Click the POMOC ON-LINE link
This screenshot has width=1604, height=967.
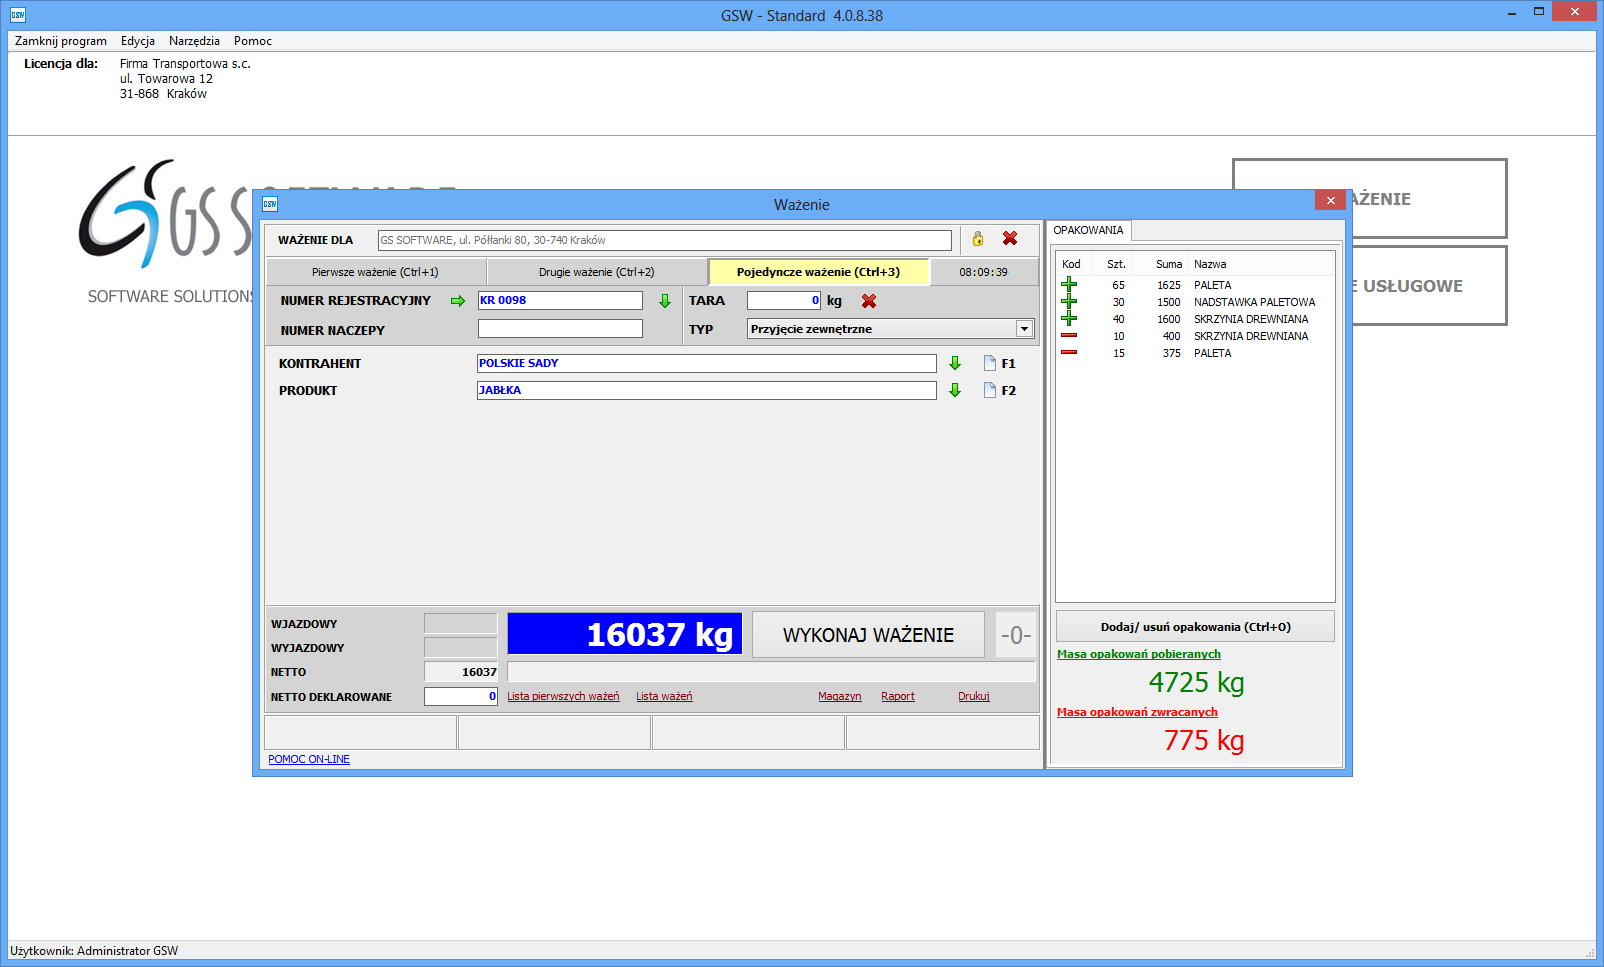pos(309,759)
